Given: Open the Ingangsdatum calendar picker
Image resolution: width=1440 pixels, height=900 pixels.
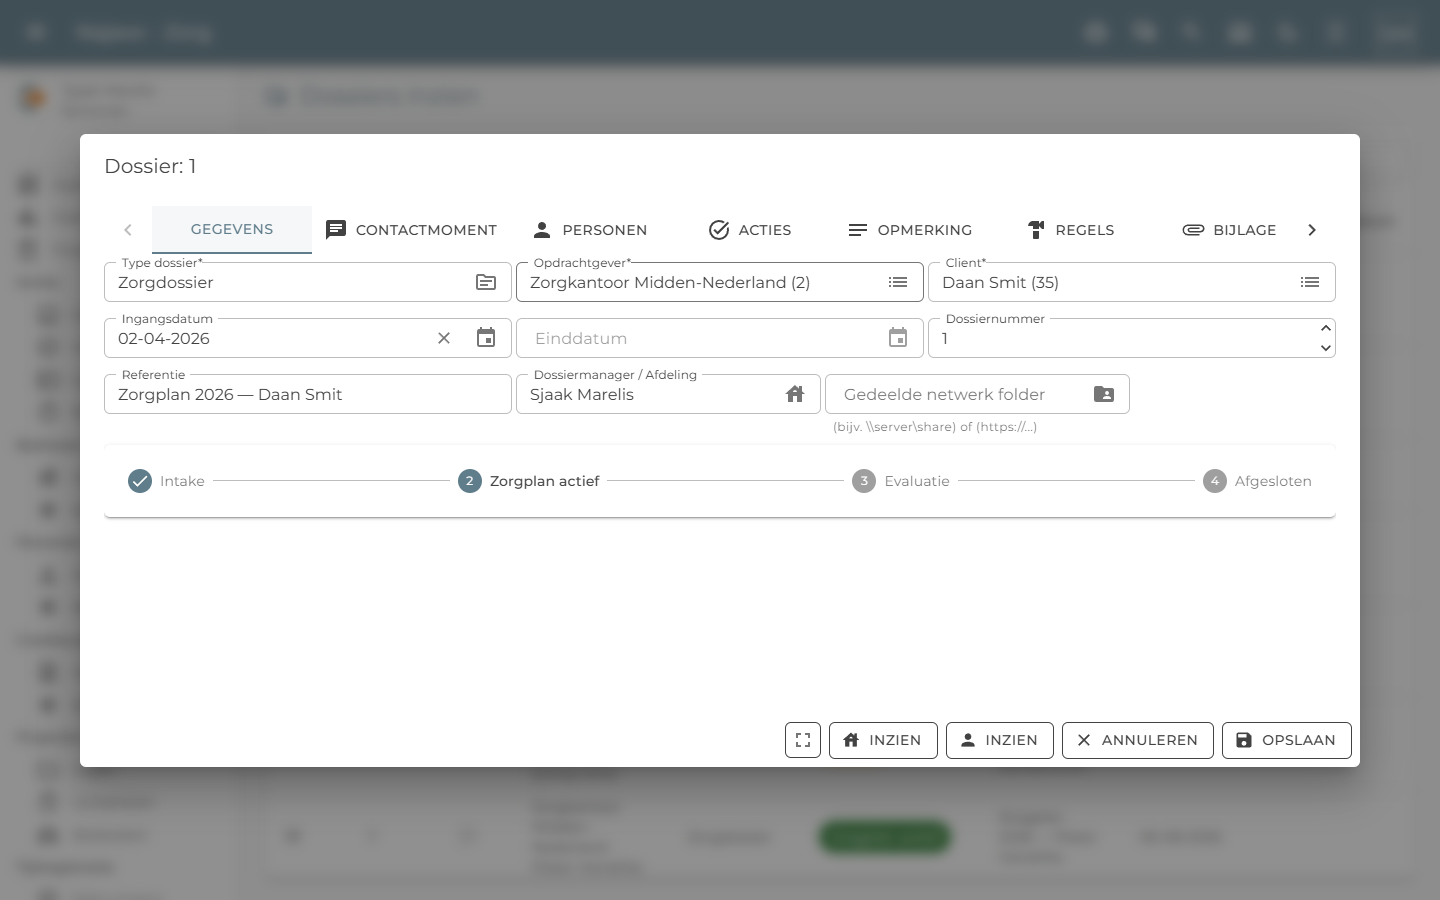Looking at the screenshot, I should [x=486, y=338].
